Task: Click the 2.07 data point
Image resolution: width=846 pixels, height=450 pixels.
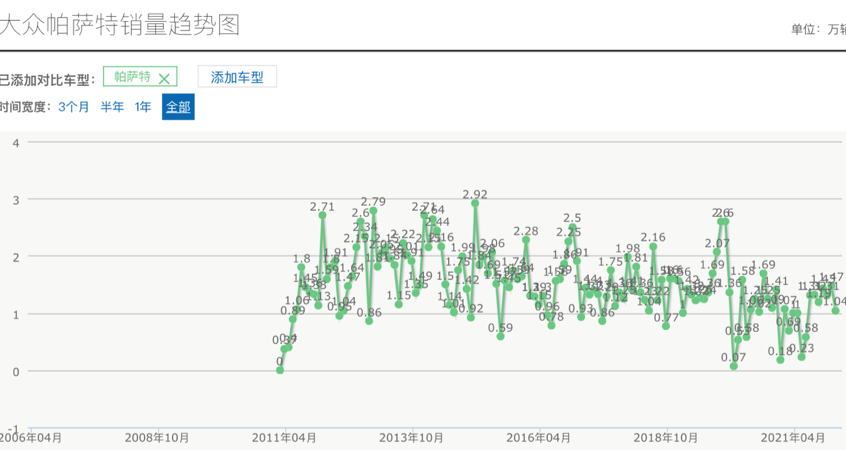Action: [x=717, y=251]
